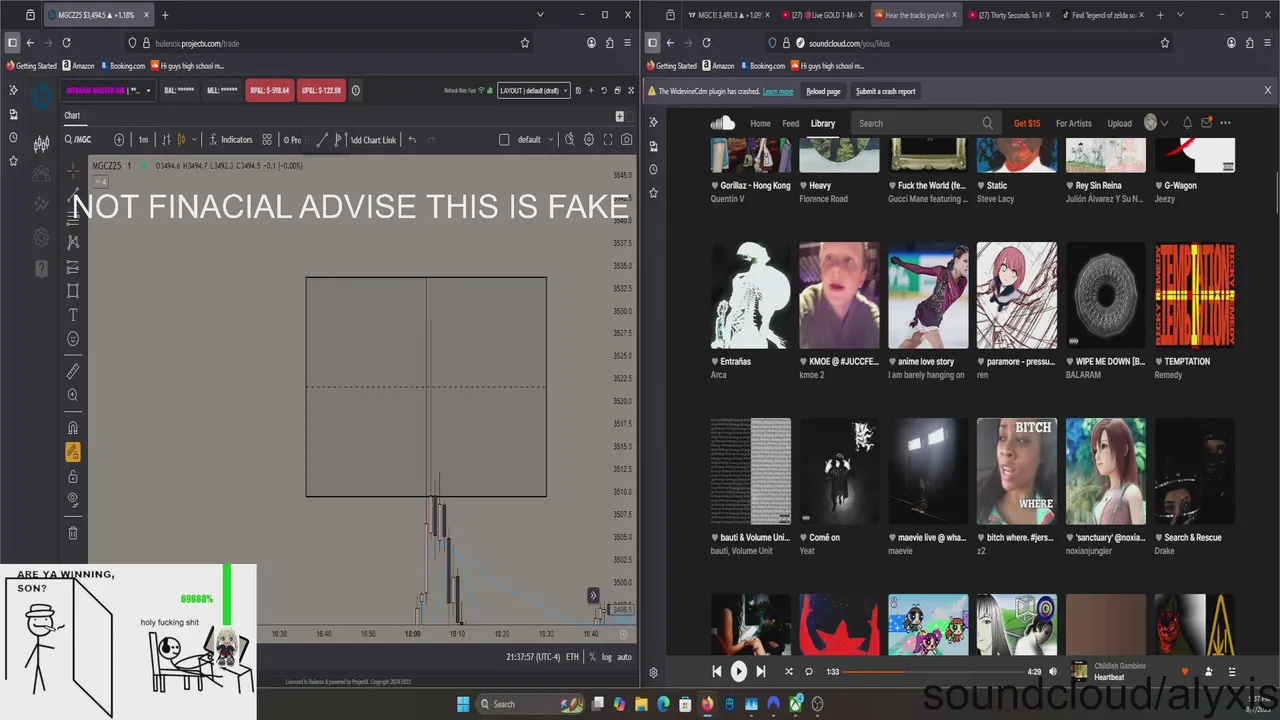
Task: Toggle the auto scale option
Action: pos(624,657)
